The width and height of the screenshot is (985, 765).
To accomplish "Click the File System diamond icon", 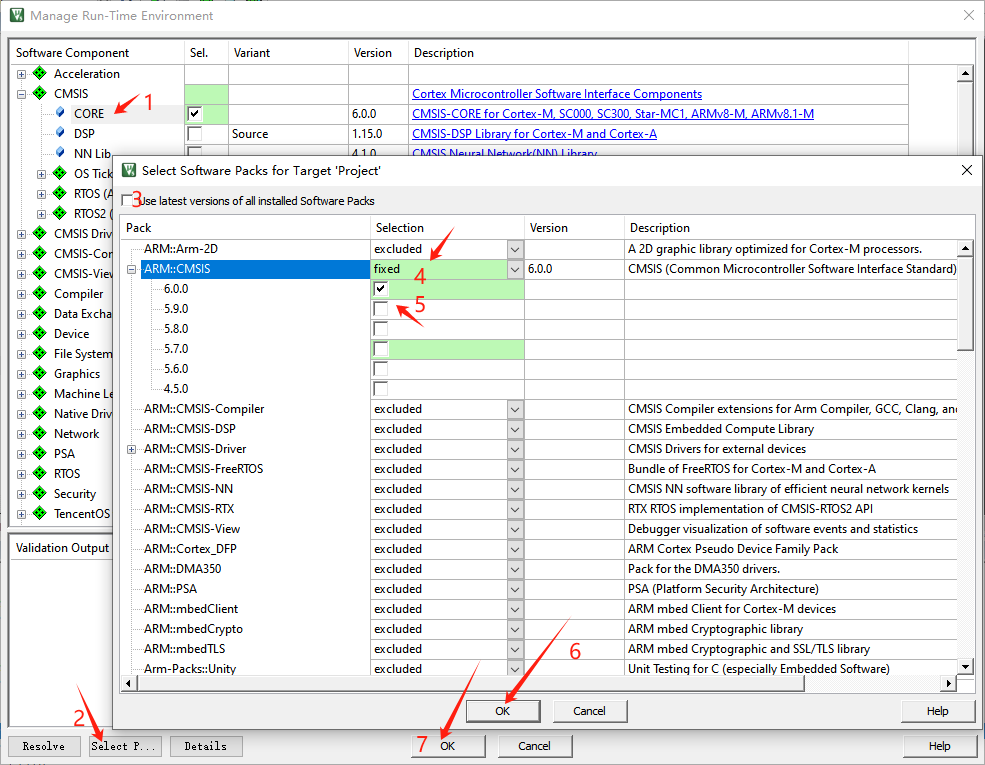I will (40, 354).
